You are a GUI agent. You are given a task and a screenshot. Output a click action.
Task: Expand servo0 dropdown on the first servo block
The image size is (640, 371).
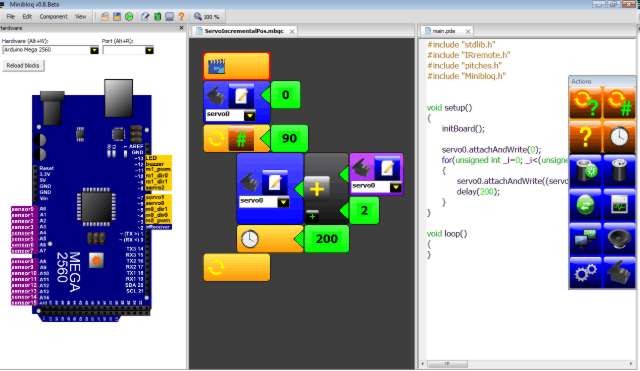coord(250,116)
